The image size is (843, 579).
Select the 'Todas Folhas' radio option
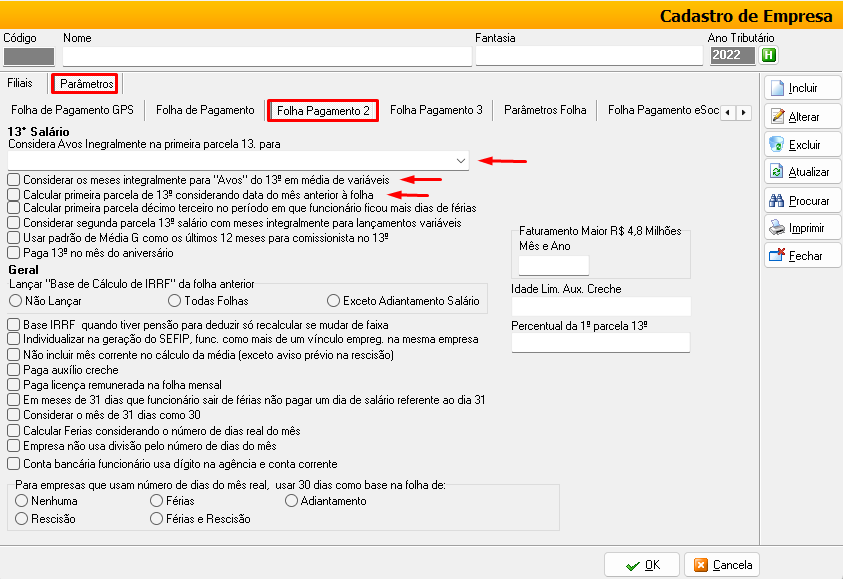point(175,300)
